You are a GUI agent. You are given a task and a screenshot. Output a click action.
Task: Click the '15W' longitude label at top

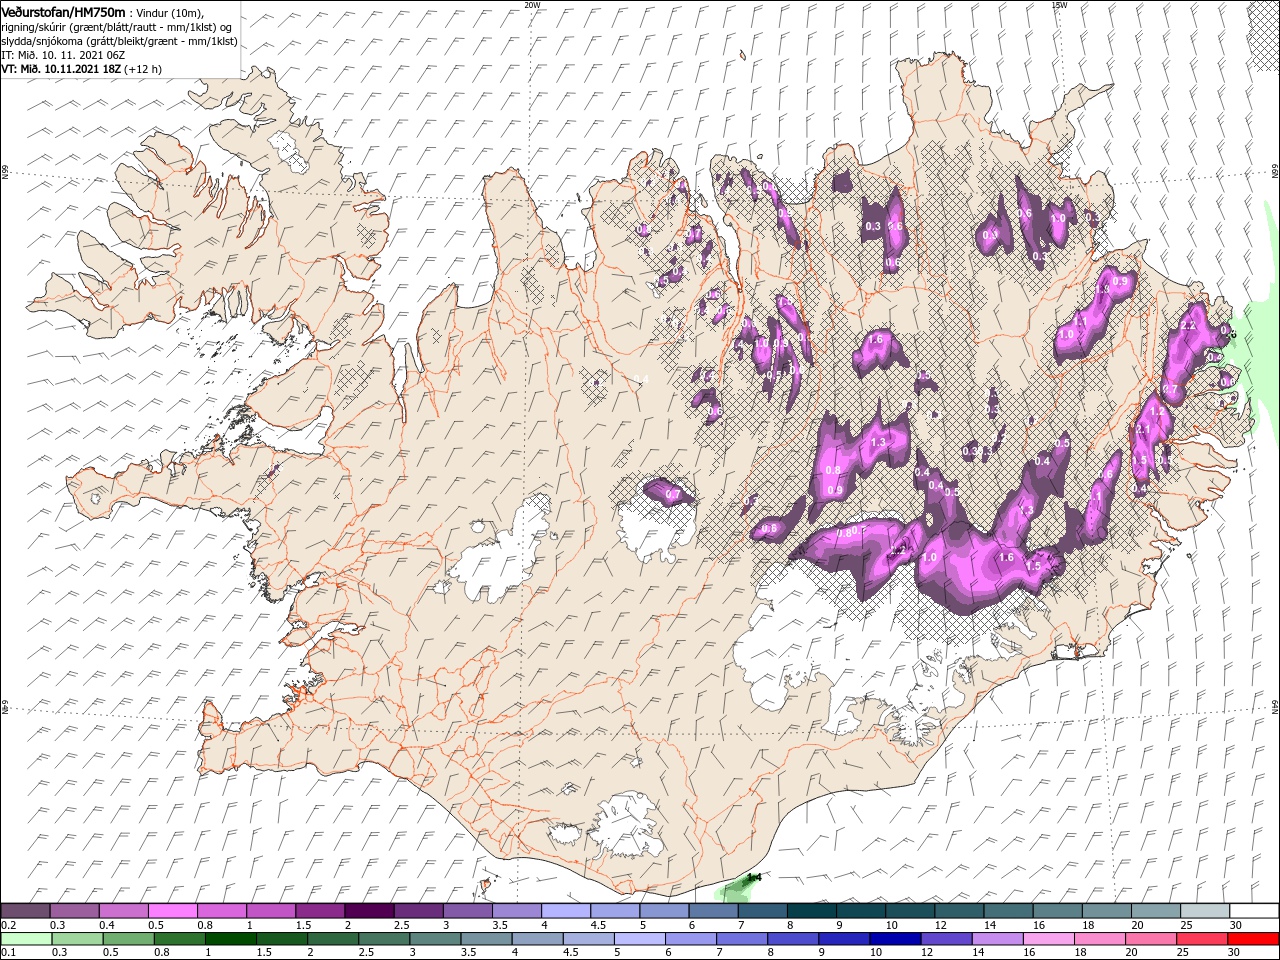click(1059, 5)
